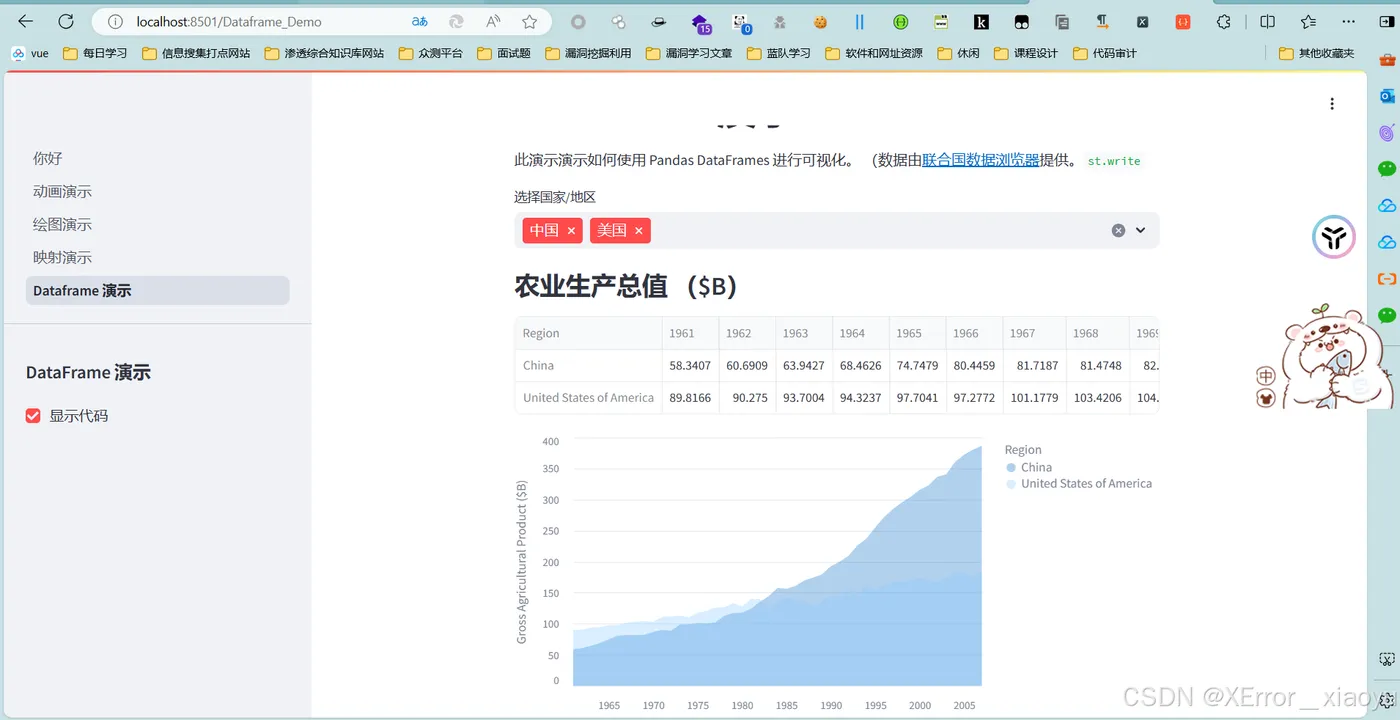Viewport: 1400px width, 720px height.
Task: Open the puzzle piece extensions menu
Action: tap(1224, 21)
